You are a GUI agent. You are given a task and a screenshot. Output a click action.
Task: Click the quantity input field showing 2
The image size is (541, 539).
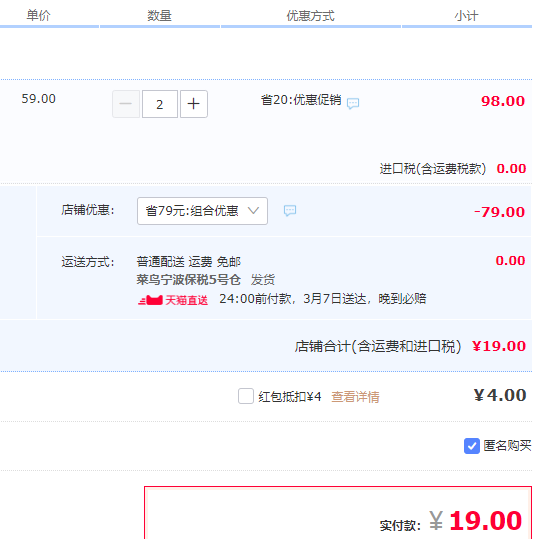tap(160, 104)
